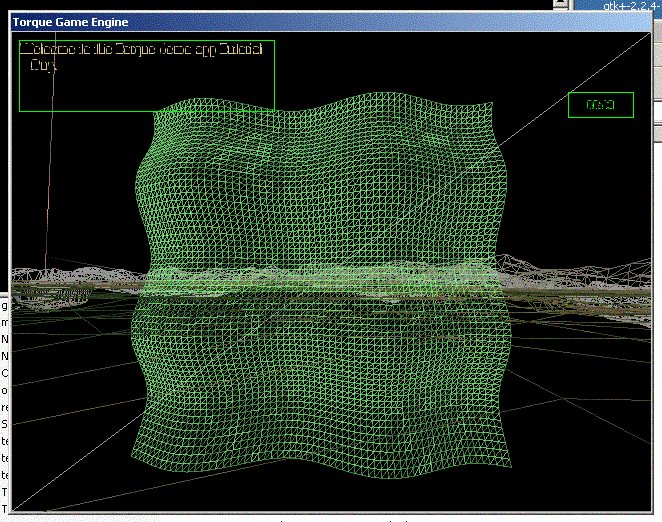662x522 pixels.
Task: Click the small green counter box
Action: click(x=600, y=104)
